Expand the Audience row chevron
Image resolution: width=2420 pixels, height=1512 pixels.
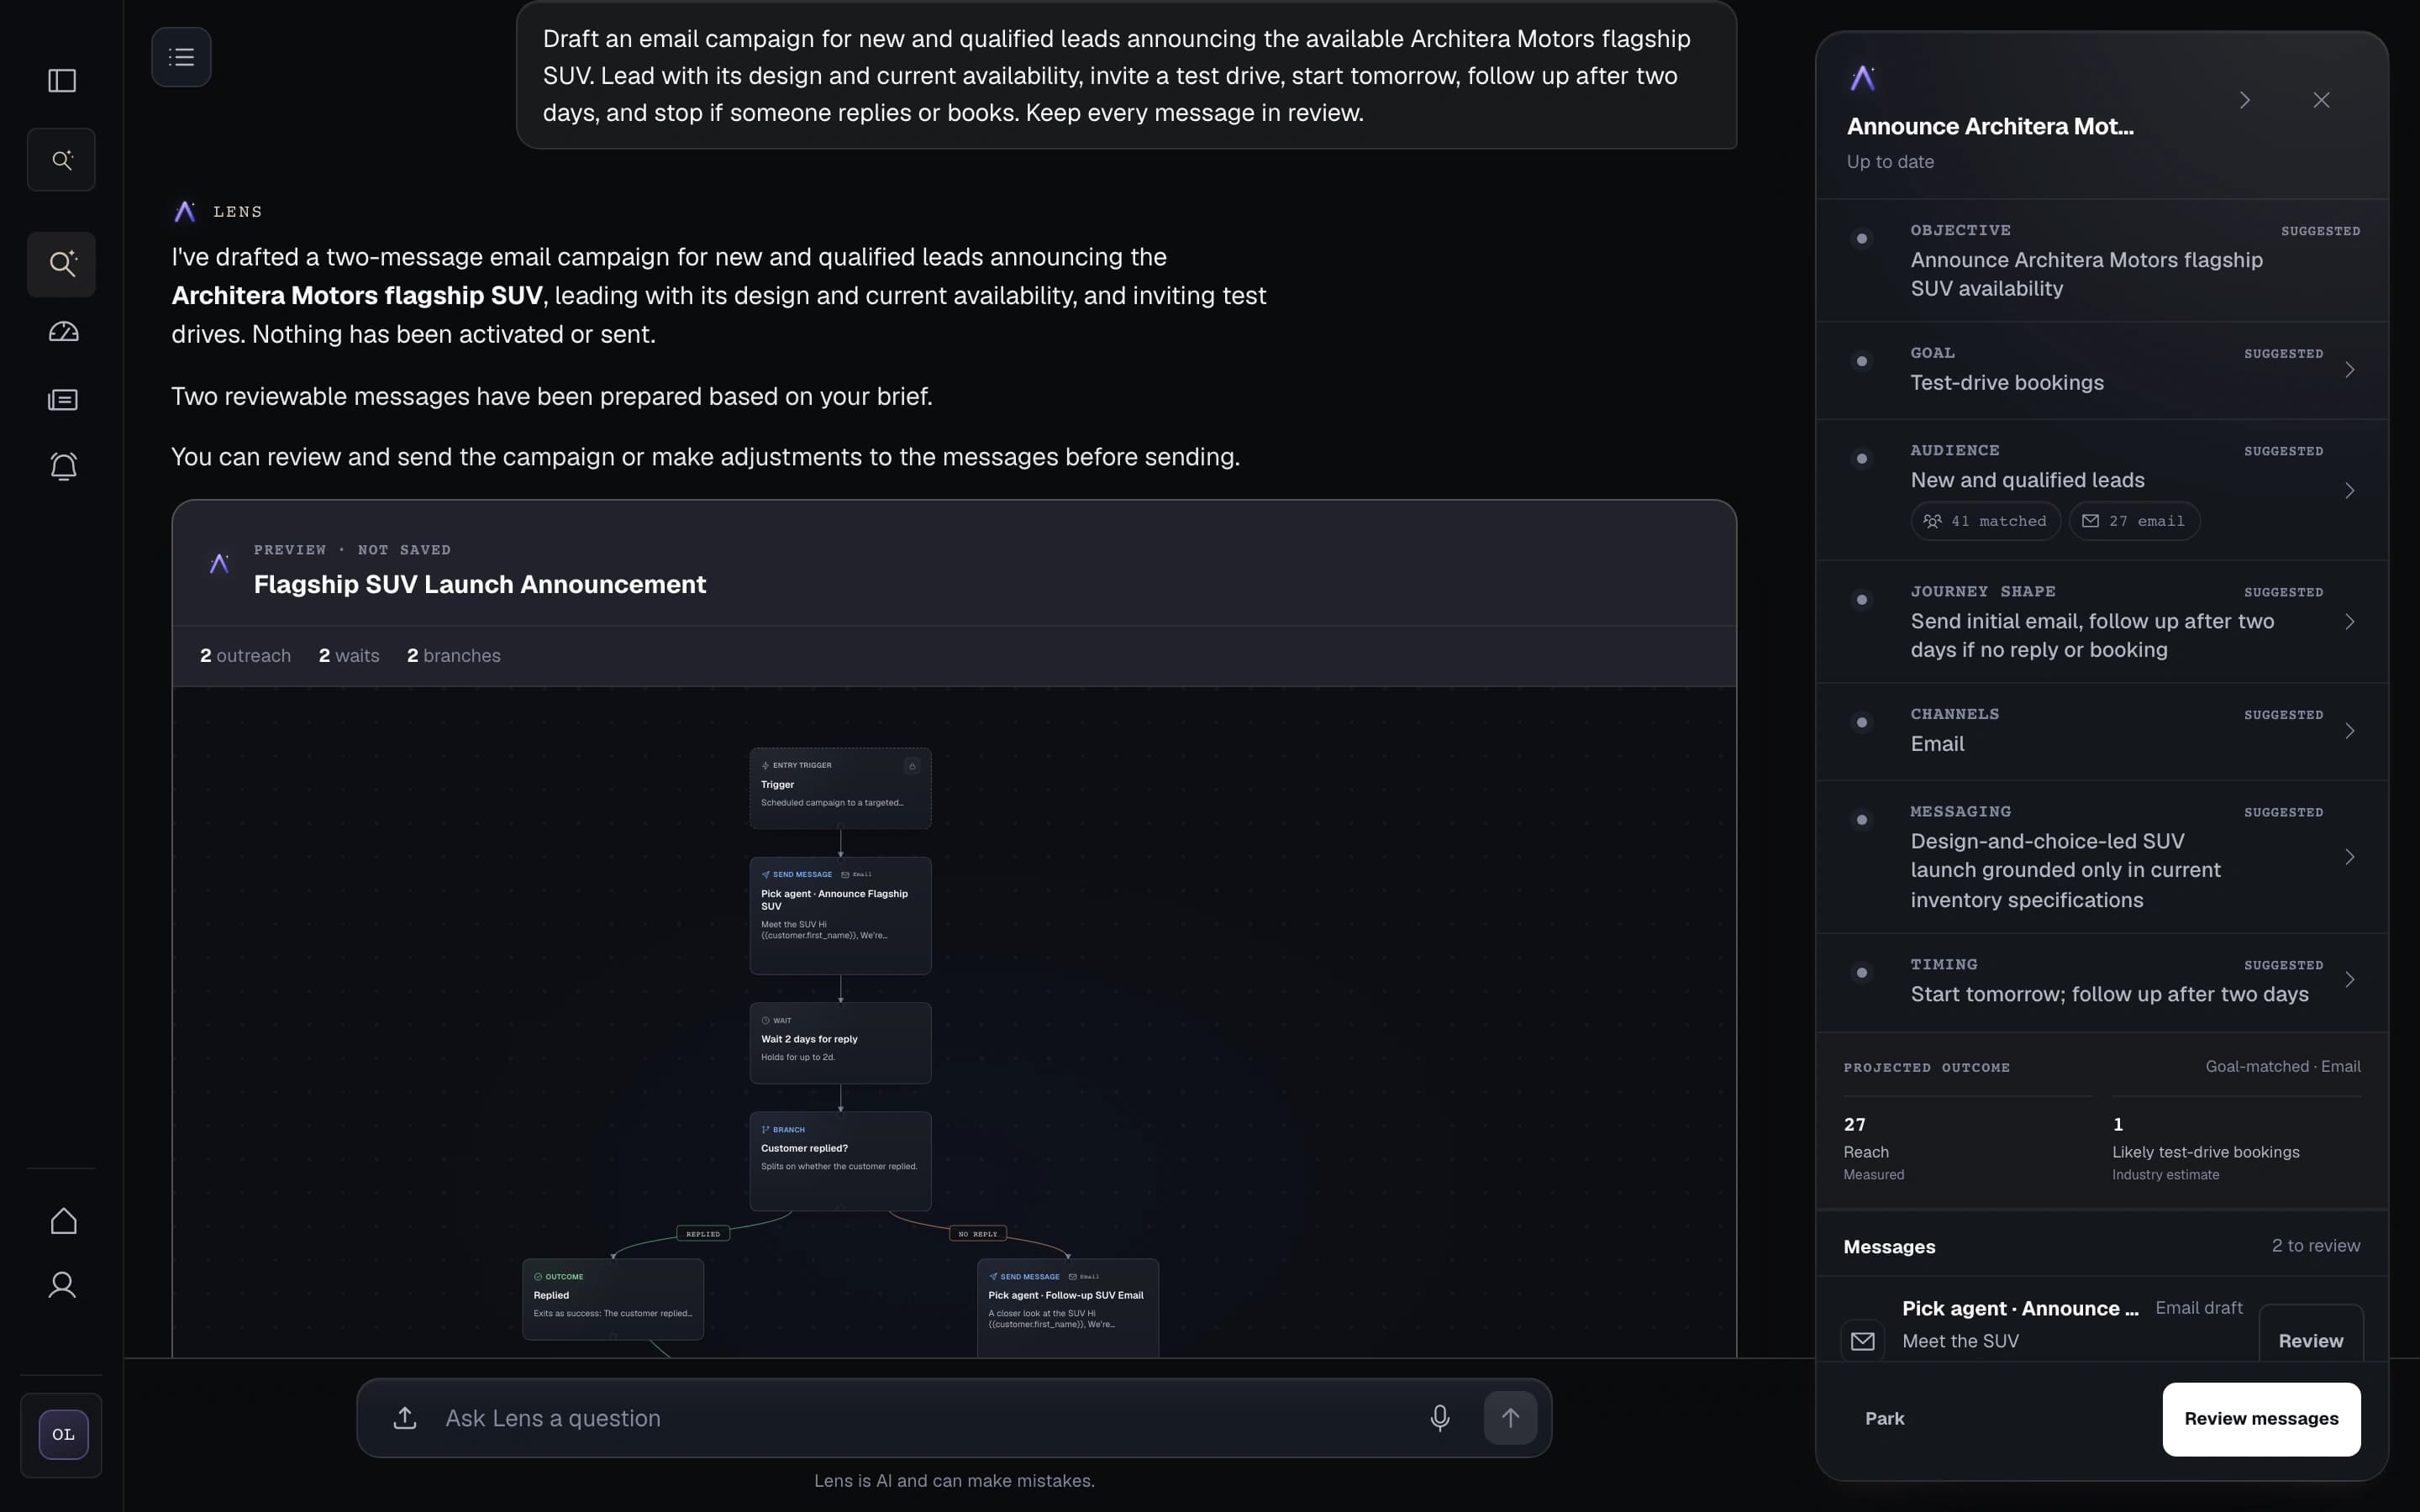pos(2350,491)
